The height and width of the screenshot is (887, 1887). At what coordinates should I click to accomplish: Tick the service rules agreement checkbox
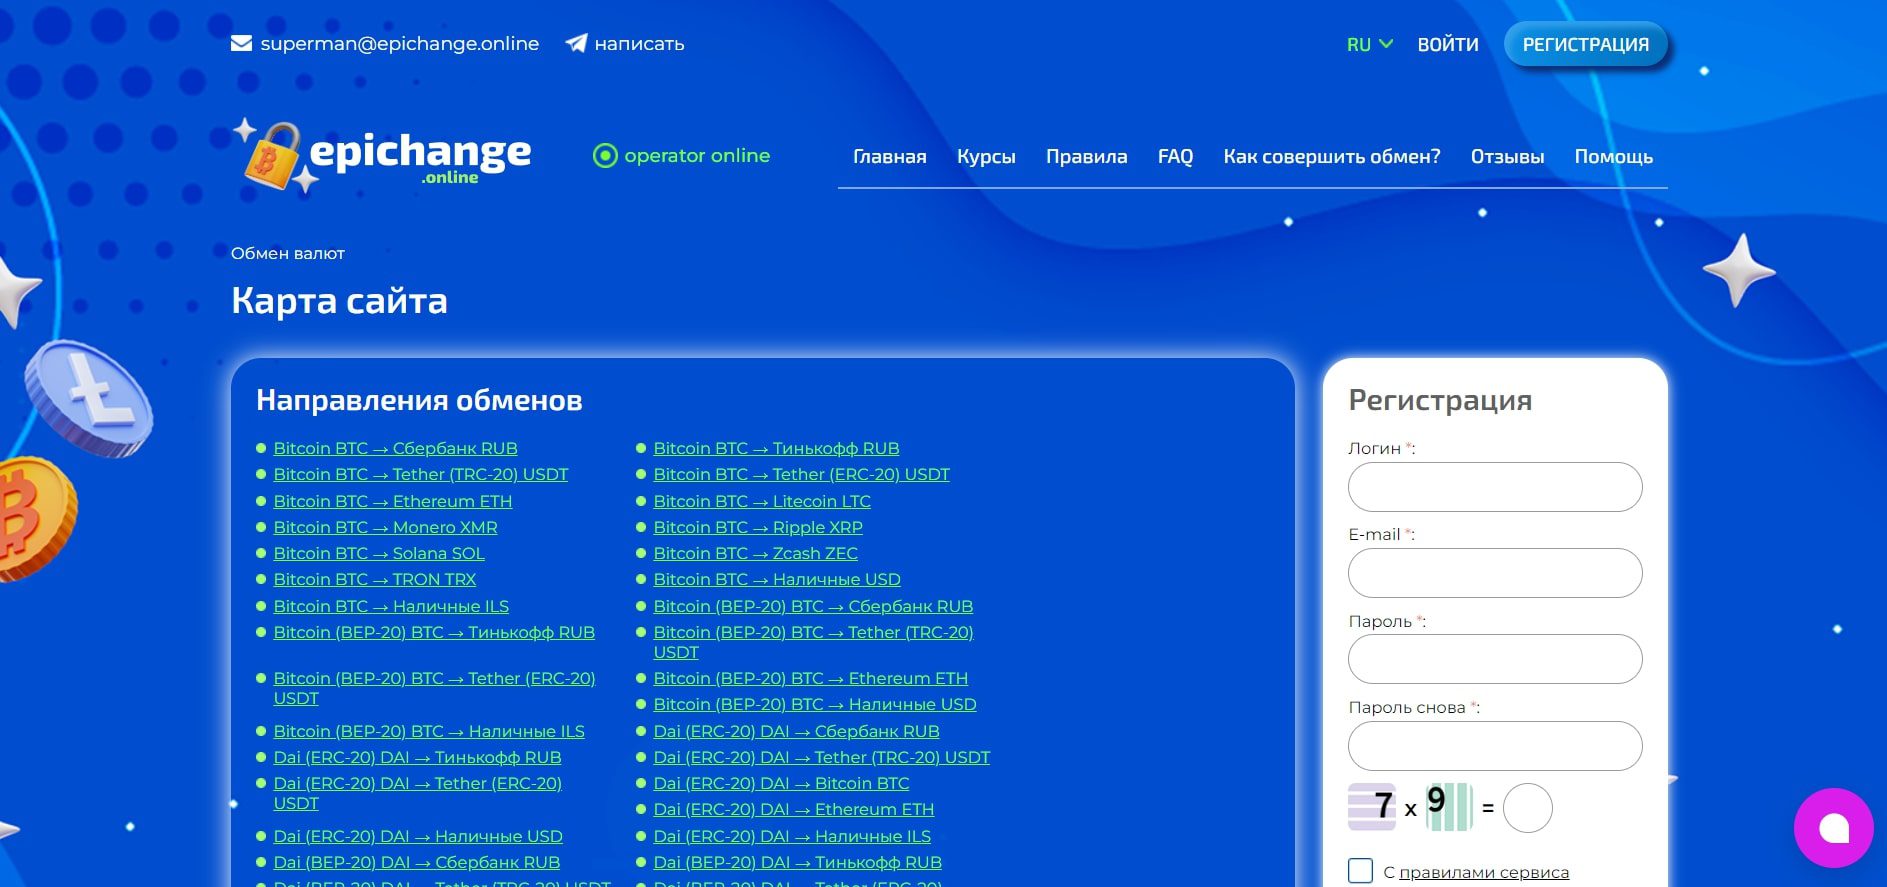point(1360,871)
